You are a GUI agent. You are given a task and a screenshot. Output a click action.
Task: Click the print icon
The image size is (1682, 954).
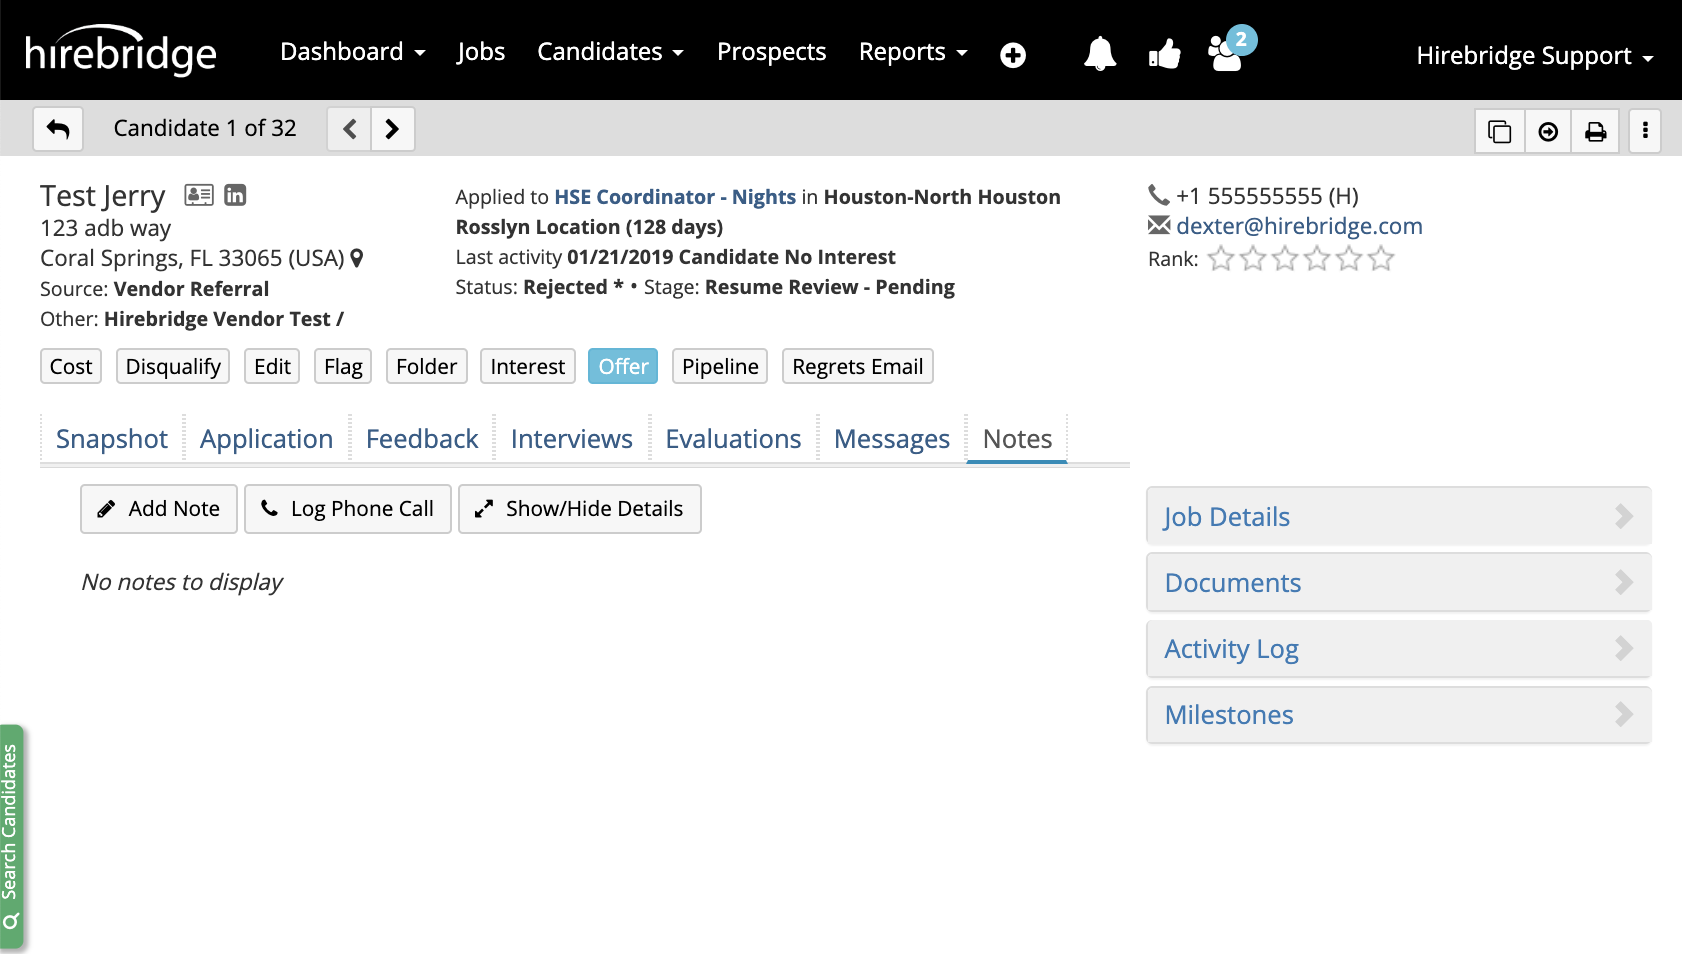(x=1595, y=131)
